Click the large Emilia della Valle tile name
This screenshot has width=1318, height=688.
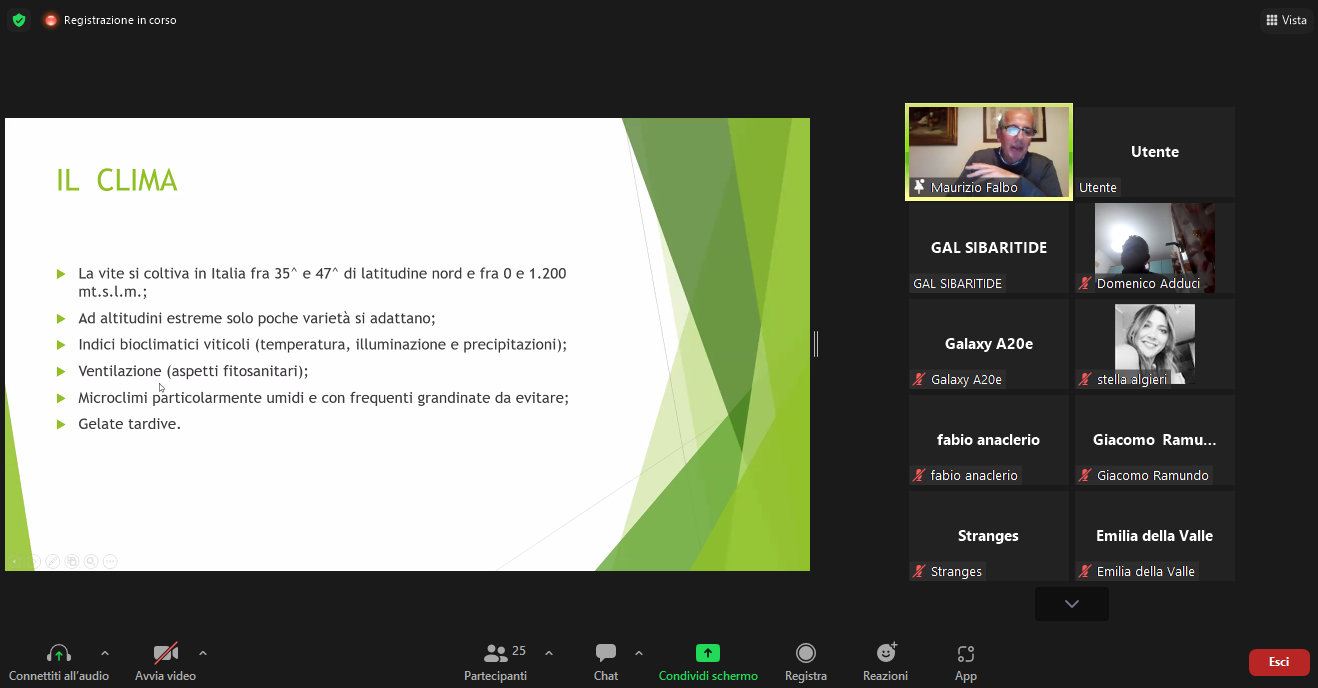coord(1155,536)
